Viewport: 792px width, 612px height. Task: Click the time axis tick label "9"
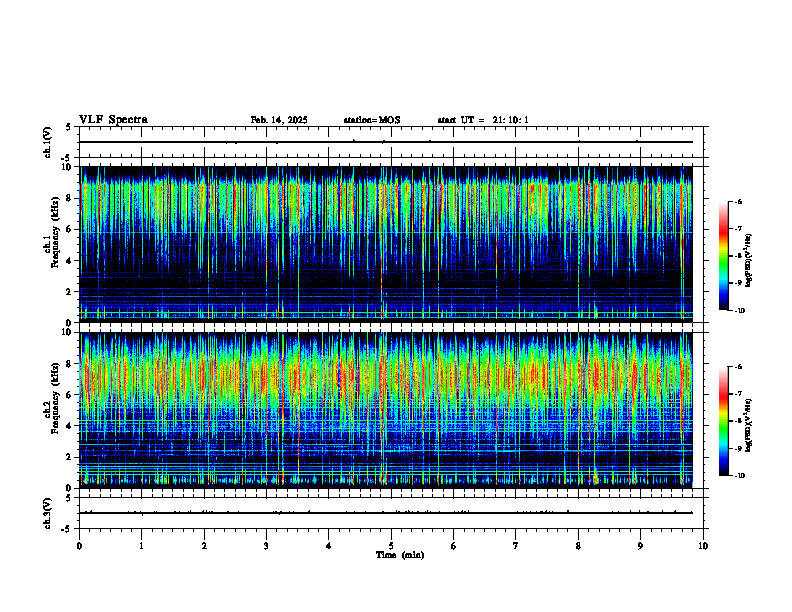click(x=640, y=546)
